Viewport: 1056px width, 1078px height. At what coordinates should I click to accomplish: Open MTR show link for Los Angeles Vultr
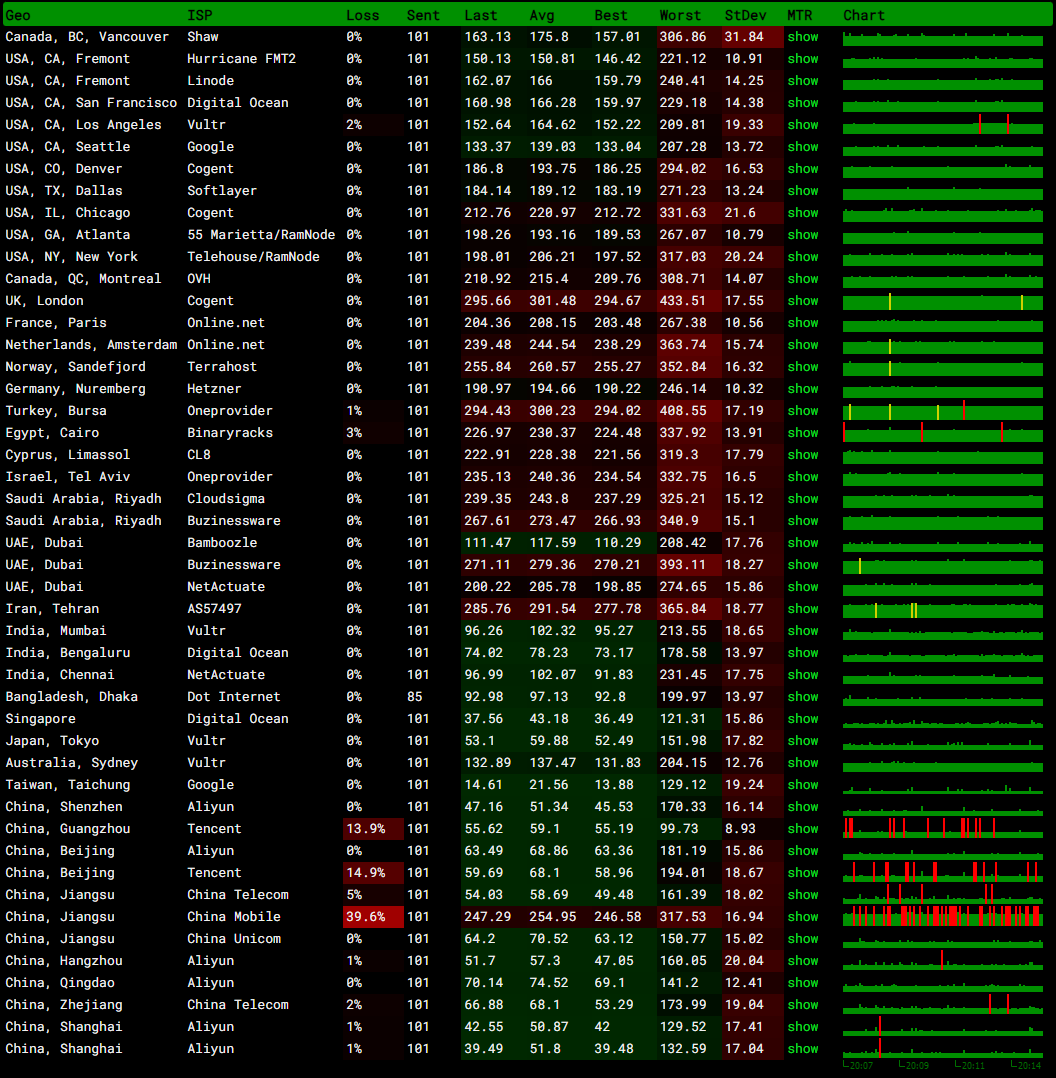(x=802, y=125)
